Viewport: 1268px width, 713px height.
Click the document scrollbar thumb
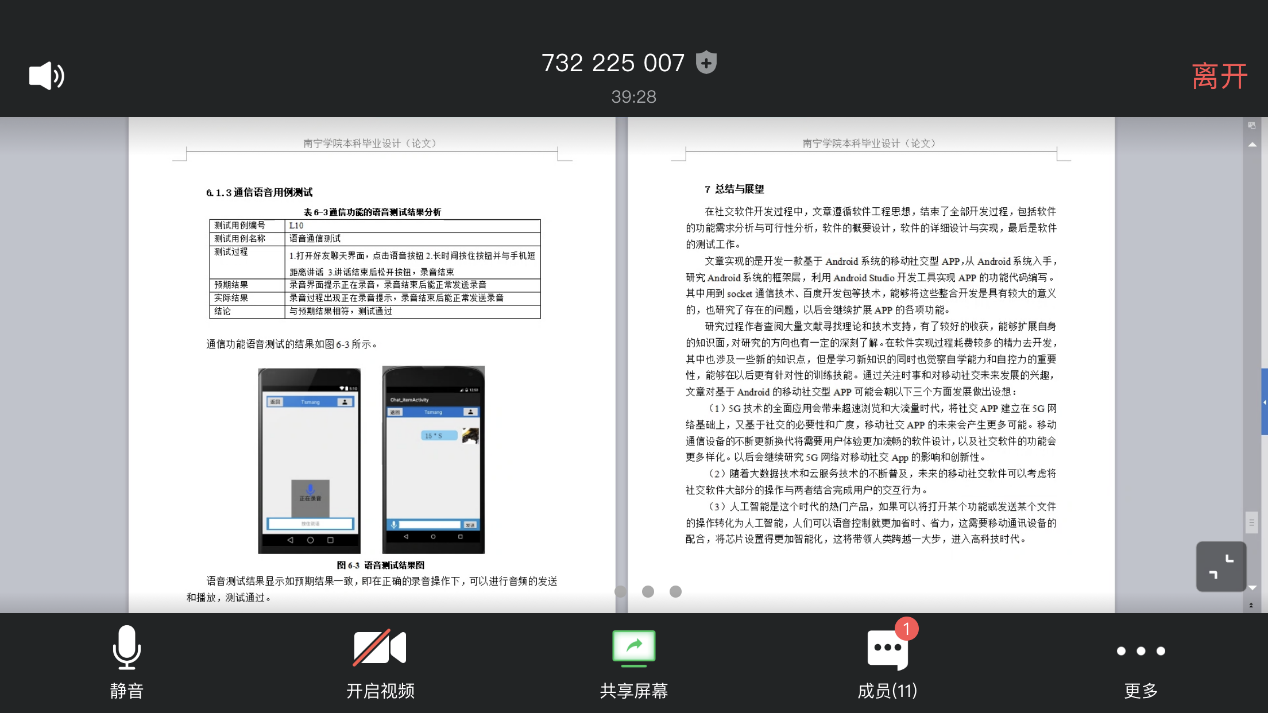pyautogui.click(x=1251, y=522)
